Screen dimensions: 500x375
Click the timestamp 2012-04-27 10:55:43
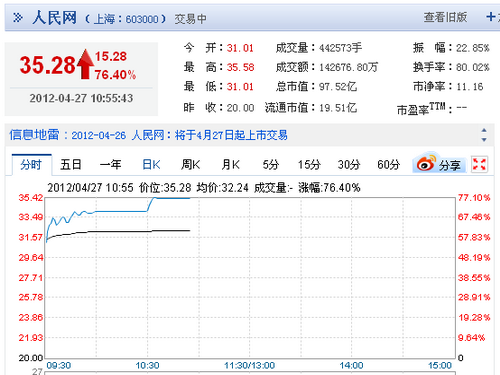tap(81, 98)
